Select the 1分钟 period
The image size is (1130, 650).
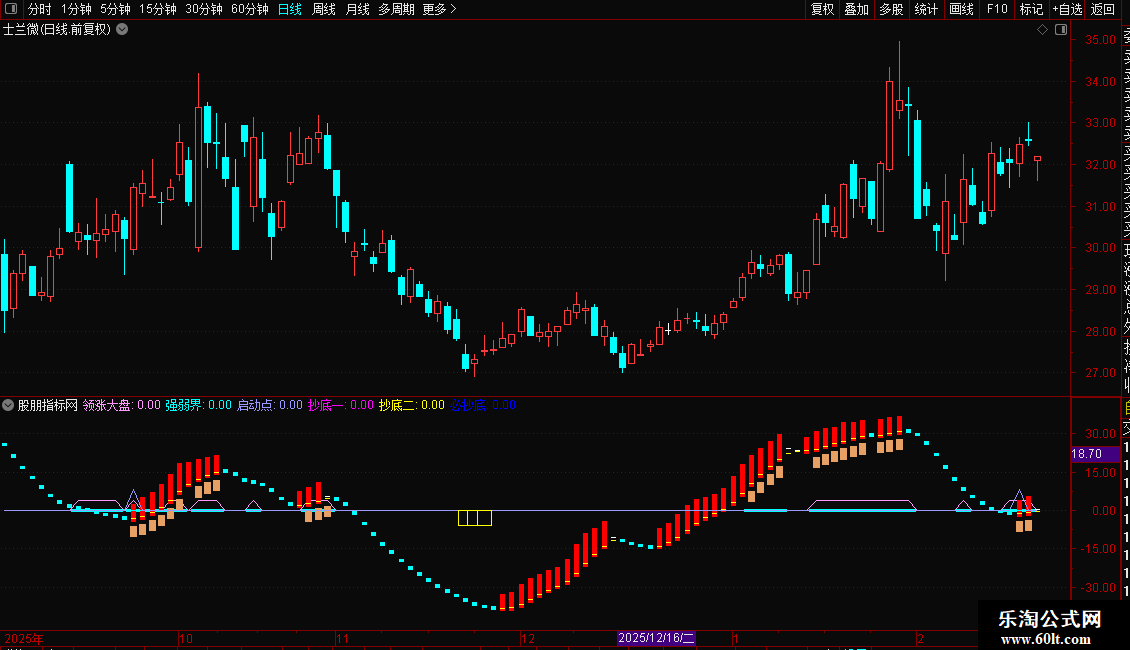(x=76, y=9)
